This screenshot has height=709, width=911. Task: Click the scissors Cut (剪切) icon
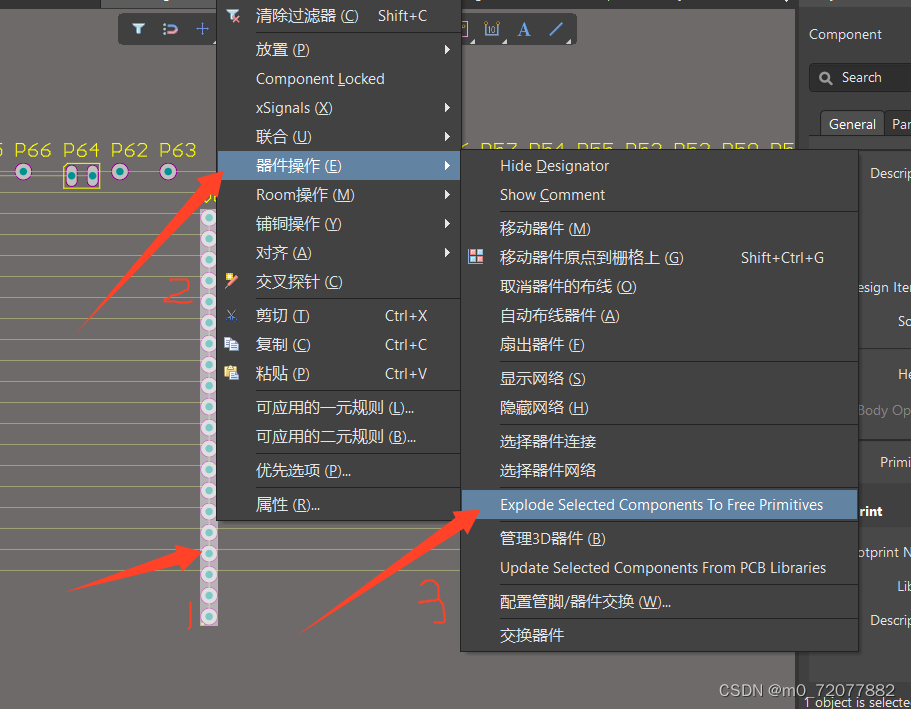point(233,316)
